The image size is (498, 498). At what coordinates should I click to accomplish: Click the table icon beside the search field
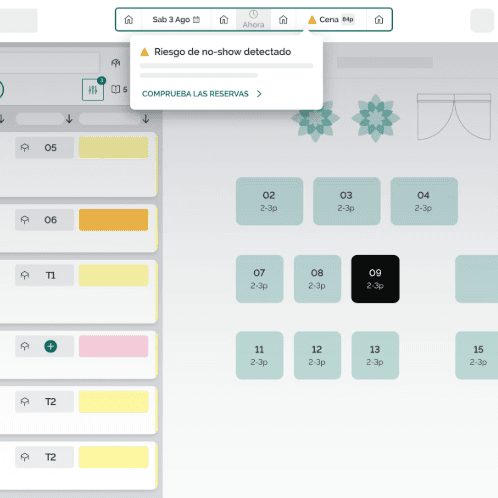[x=116, y=63]
